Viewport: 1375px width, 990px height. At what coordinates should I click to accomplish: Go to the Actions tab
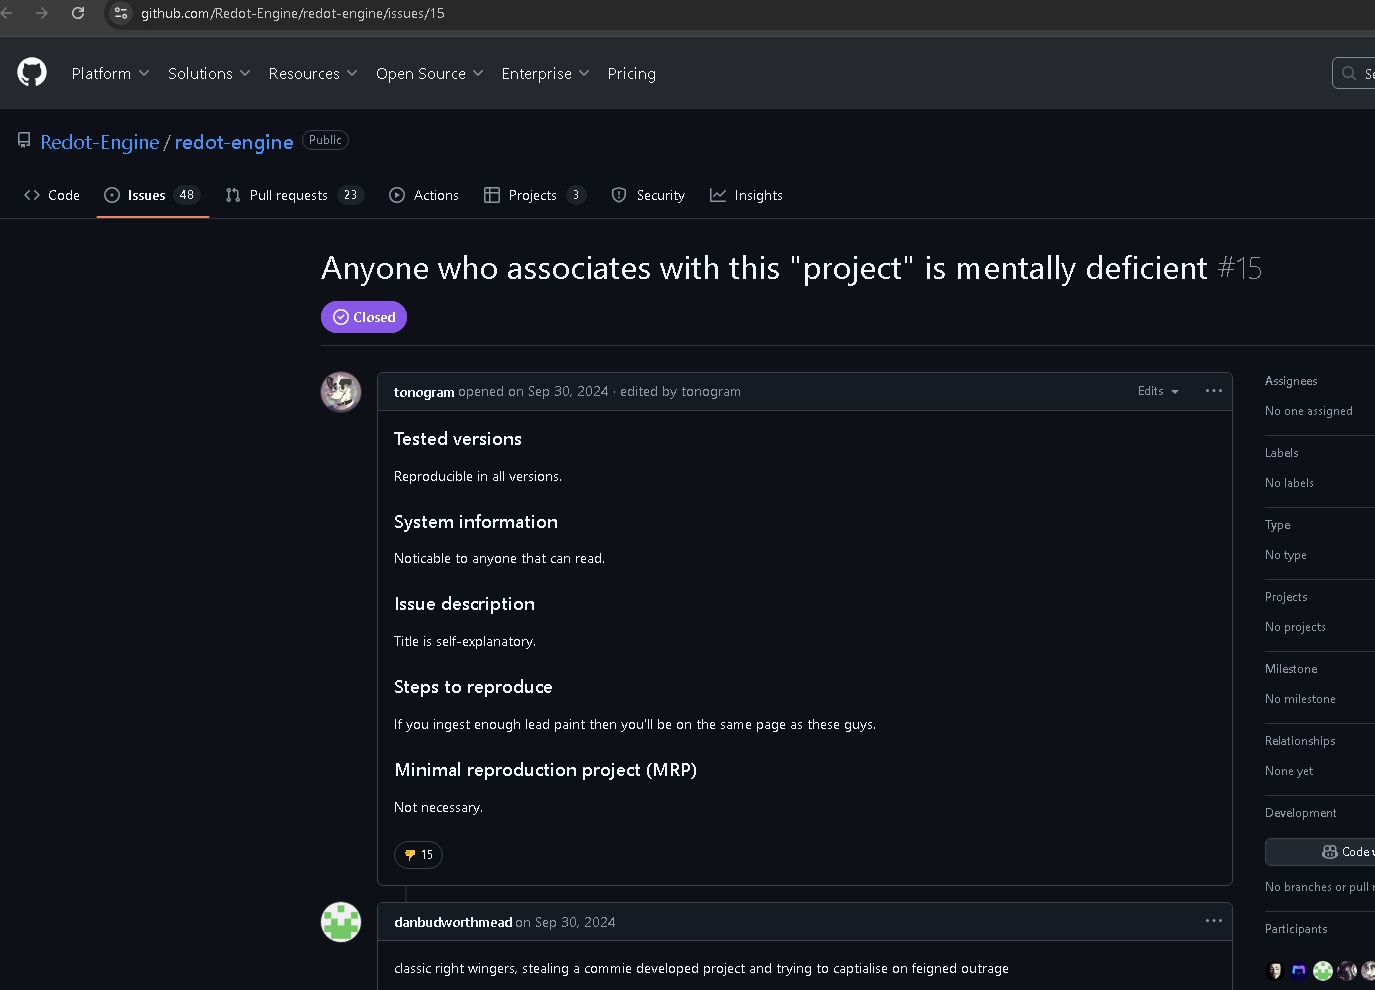pos(424,195)
